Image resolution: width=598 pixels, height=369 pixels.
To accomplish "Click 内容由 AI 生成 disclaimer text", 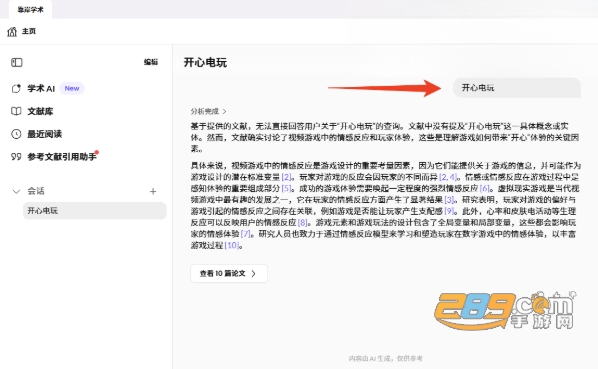I will [x=386, y=358].
